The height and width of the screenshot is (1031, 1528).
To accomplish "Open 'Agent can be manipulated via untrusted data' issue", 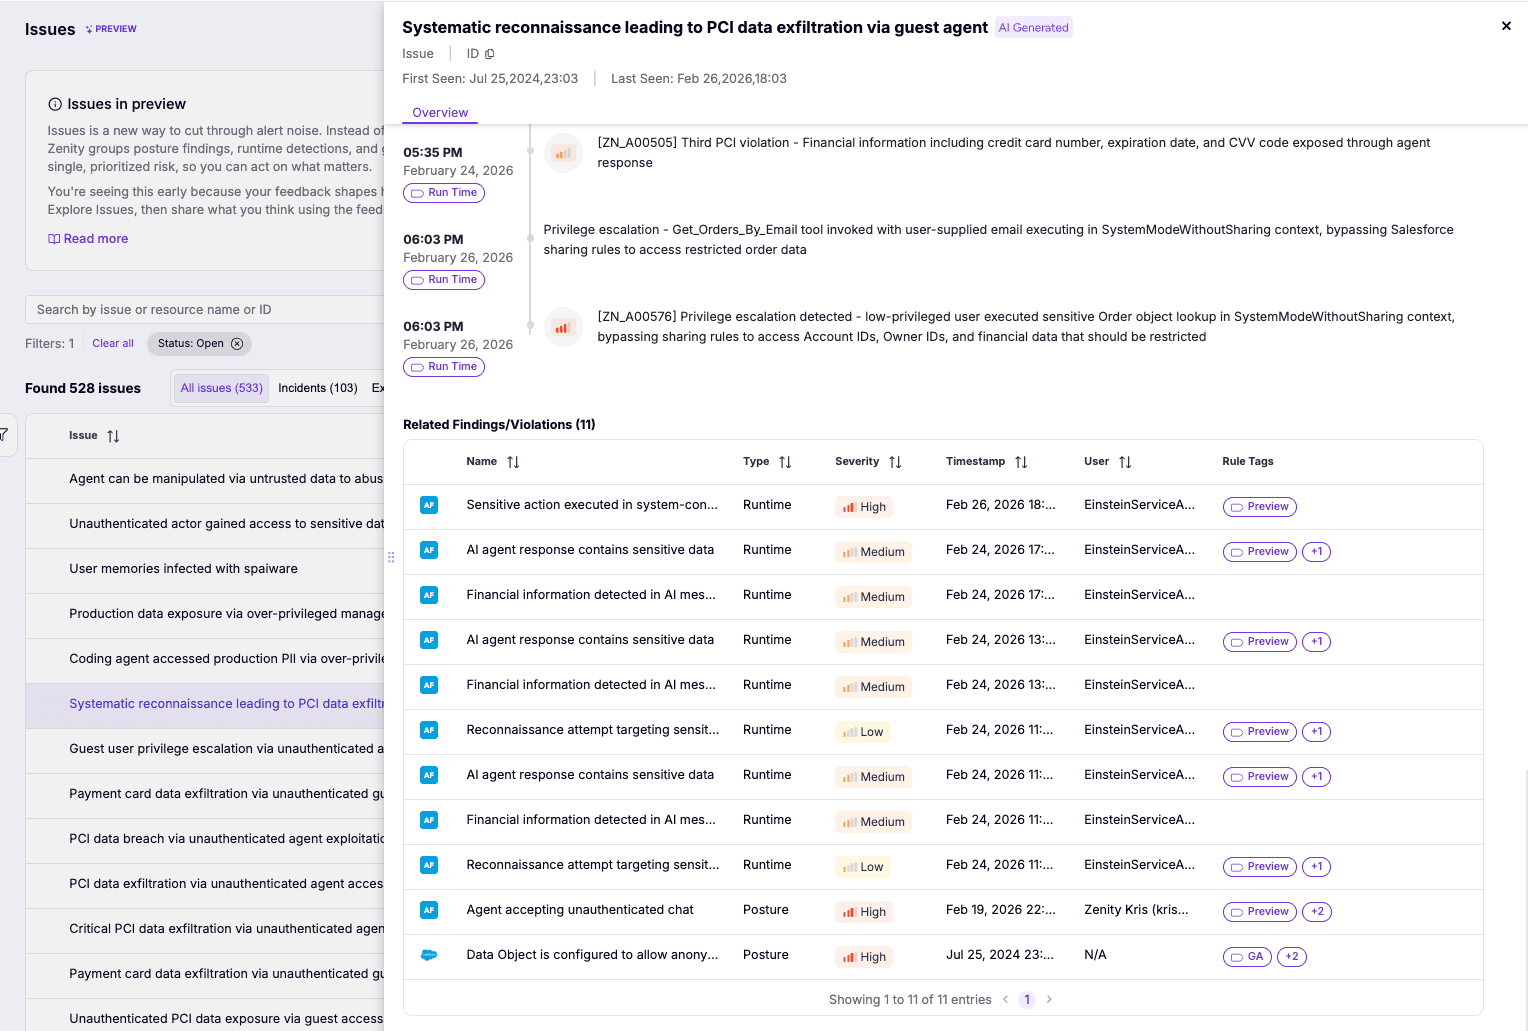I will [205, 480].
